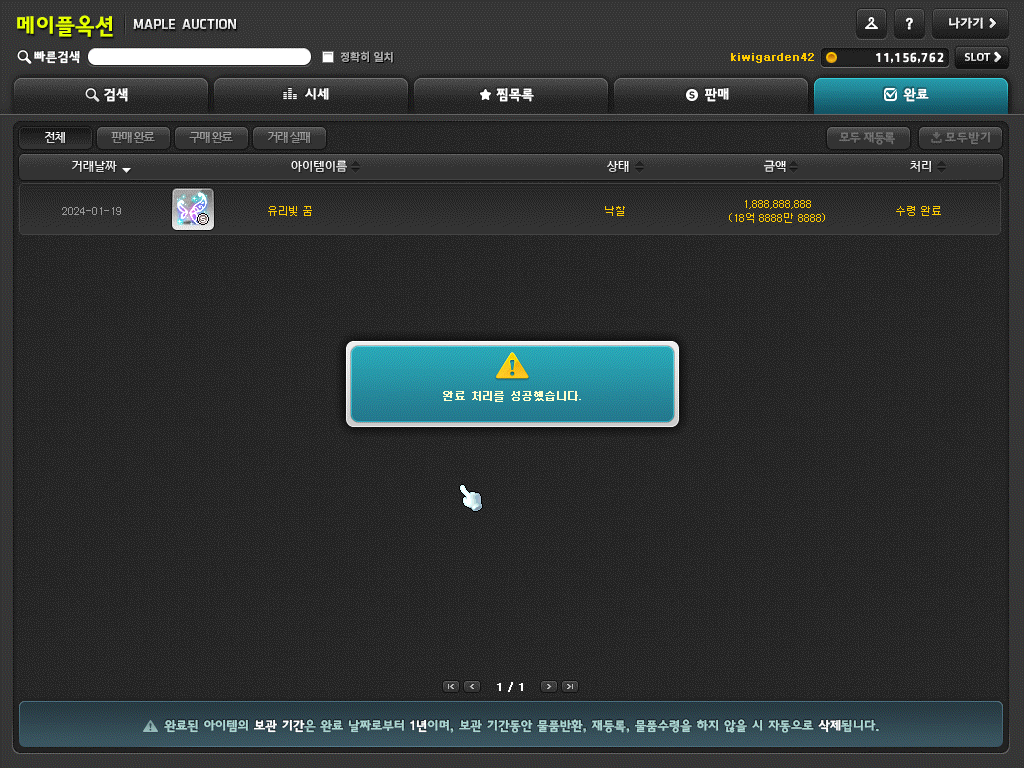The height and width of the screenshot is (768, 1024).
Task: Focus the 빠른검색 search input field
Action: [x=199, y=57]
